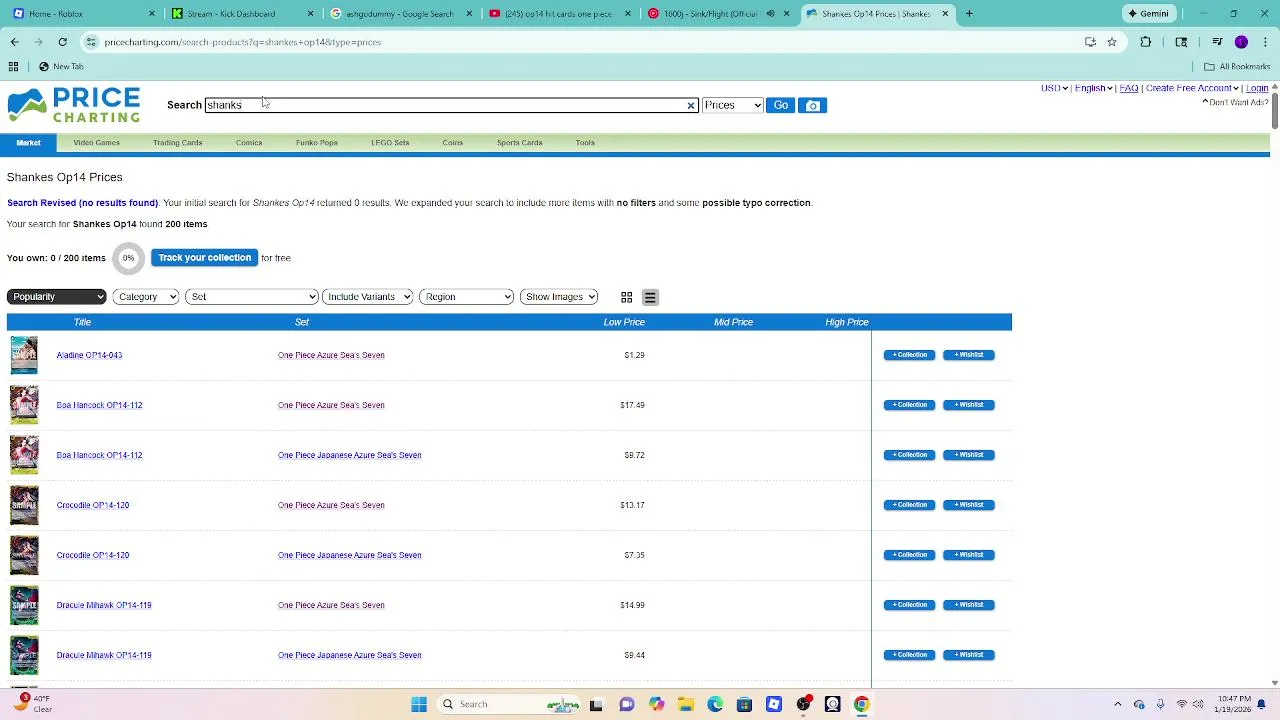The height and width of the screenshot is (720, 1280).
Task: Click Track your collection button
Action: pos(204,258)
